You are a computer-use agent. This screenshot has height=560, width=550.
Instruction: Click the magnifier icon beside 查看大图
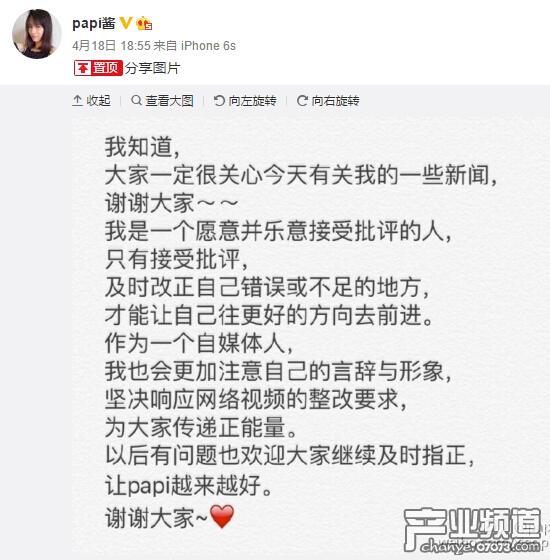click(x=136, y=100)
